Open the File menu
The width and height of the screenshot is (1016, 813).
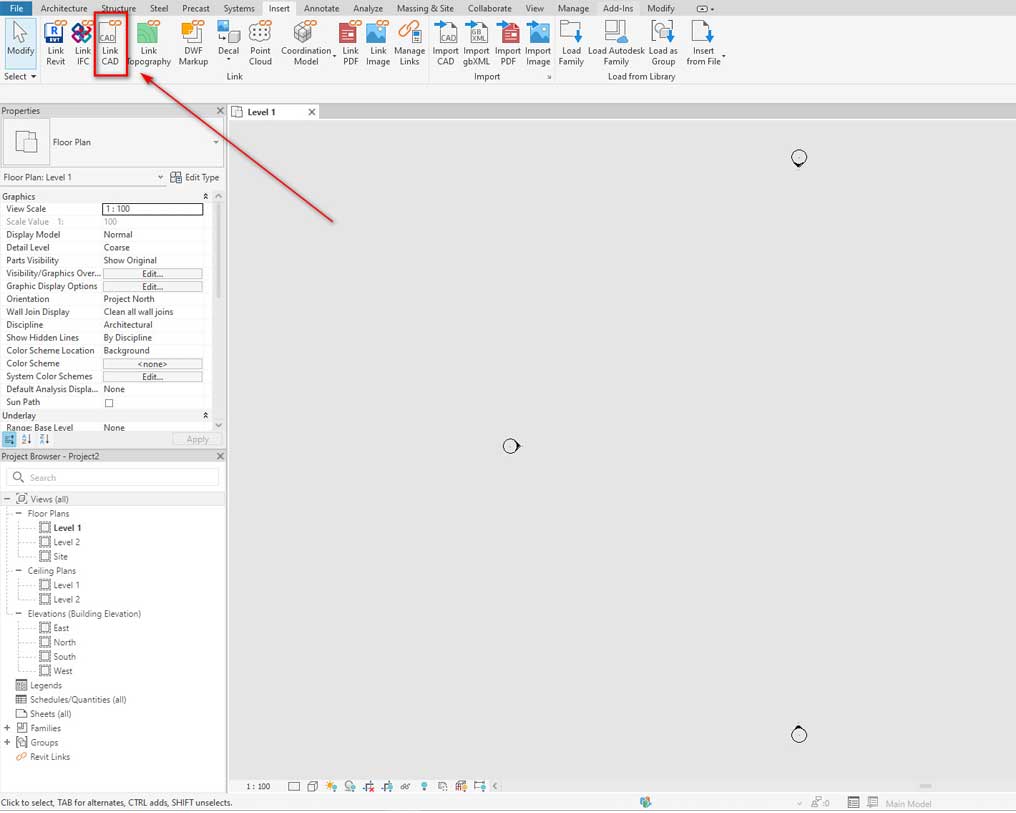pyautogui.click(x=16, y=8)
